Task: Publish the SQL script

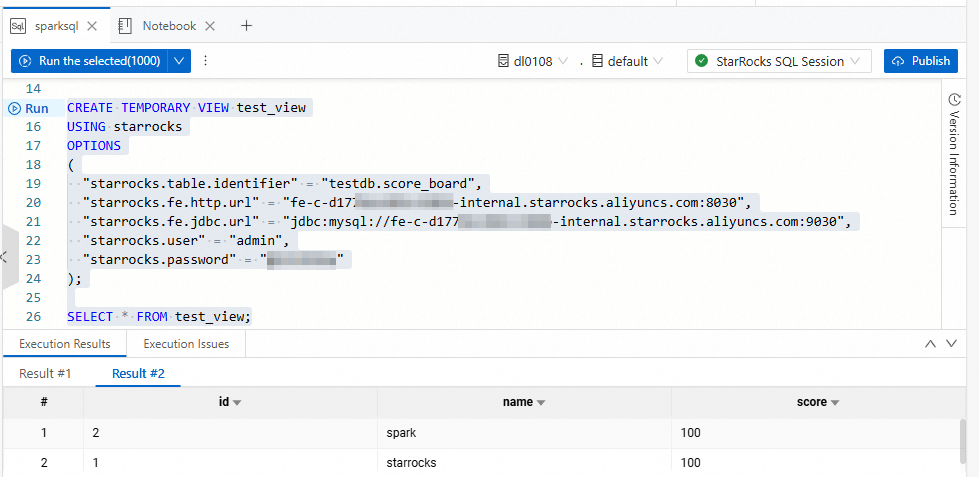Action: point(920,61)
